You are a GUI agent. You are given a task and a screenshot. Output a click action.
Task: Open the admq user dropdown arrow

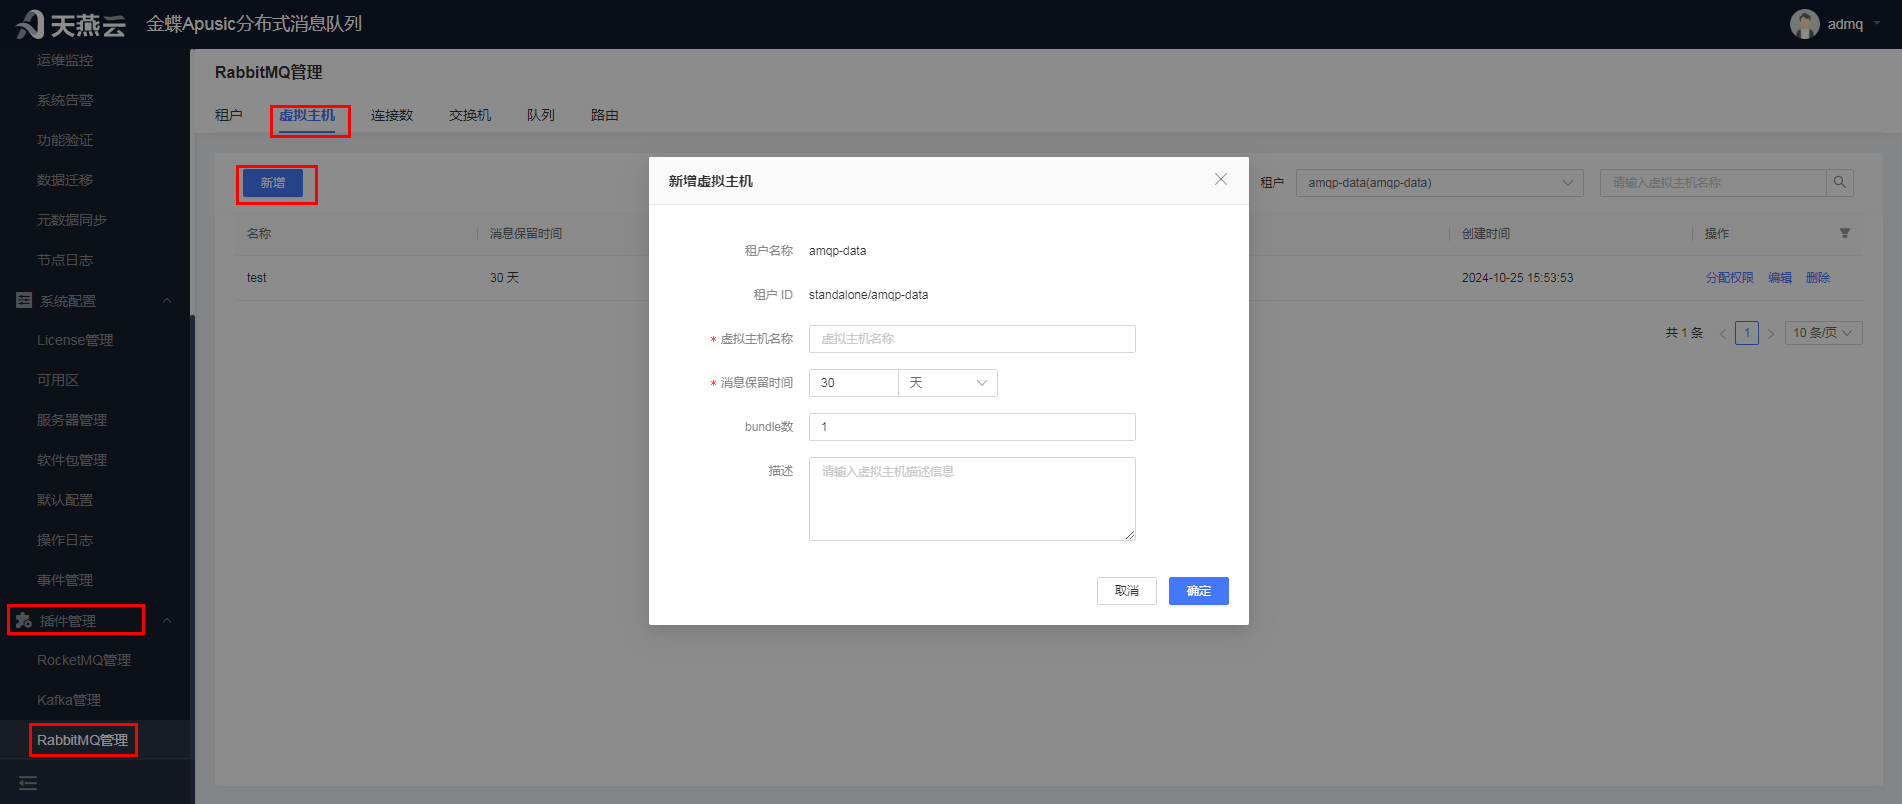tap(1877, 24)
